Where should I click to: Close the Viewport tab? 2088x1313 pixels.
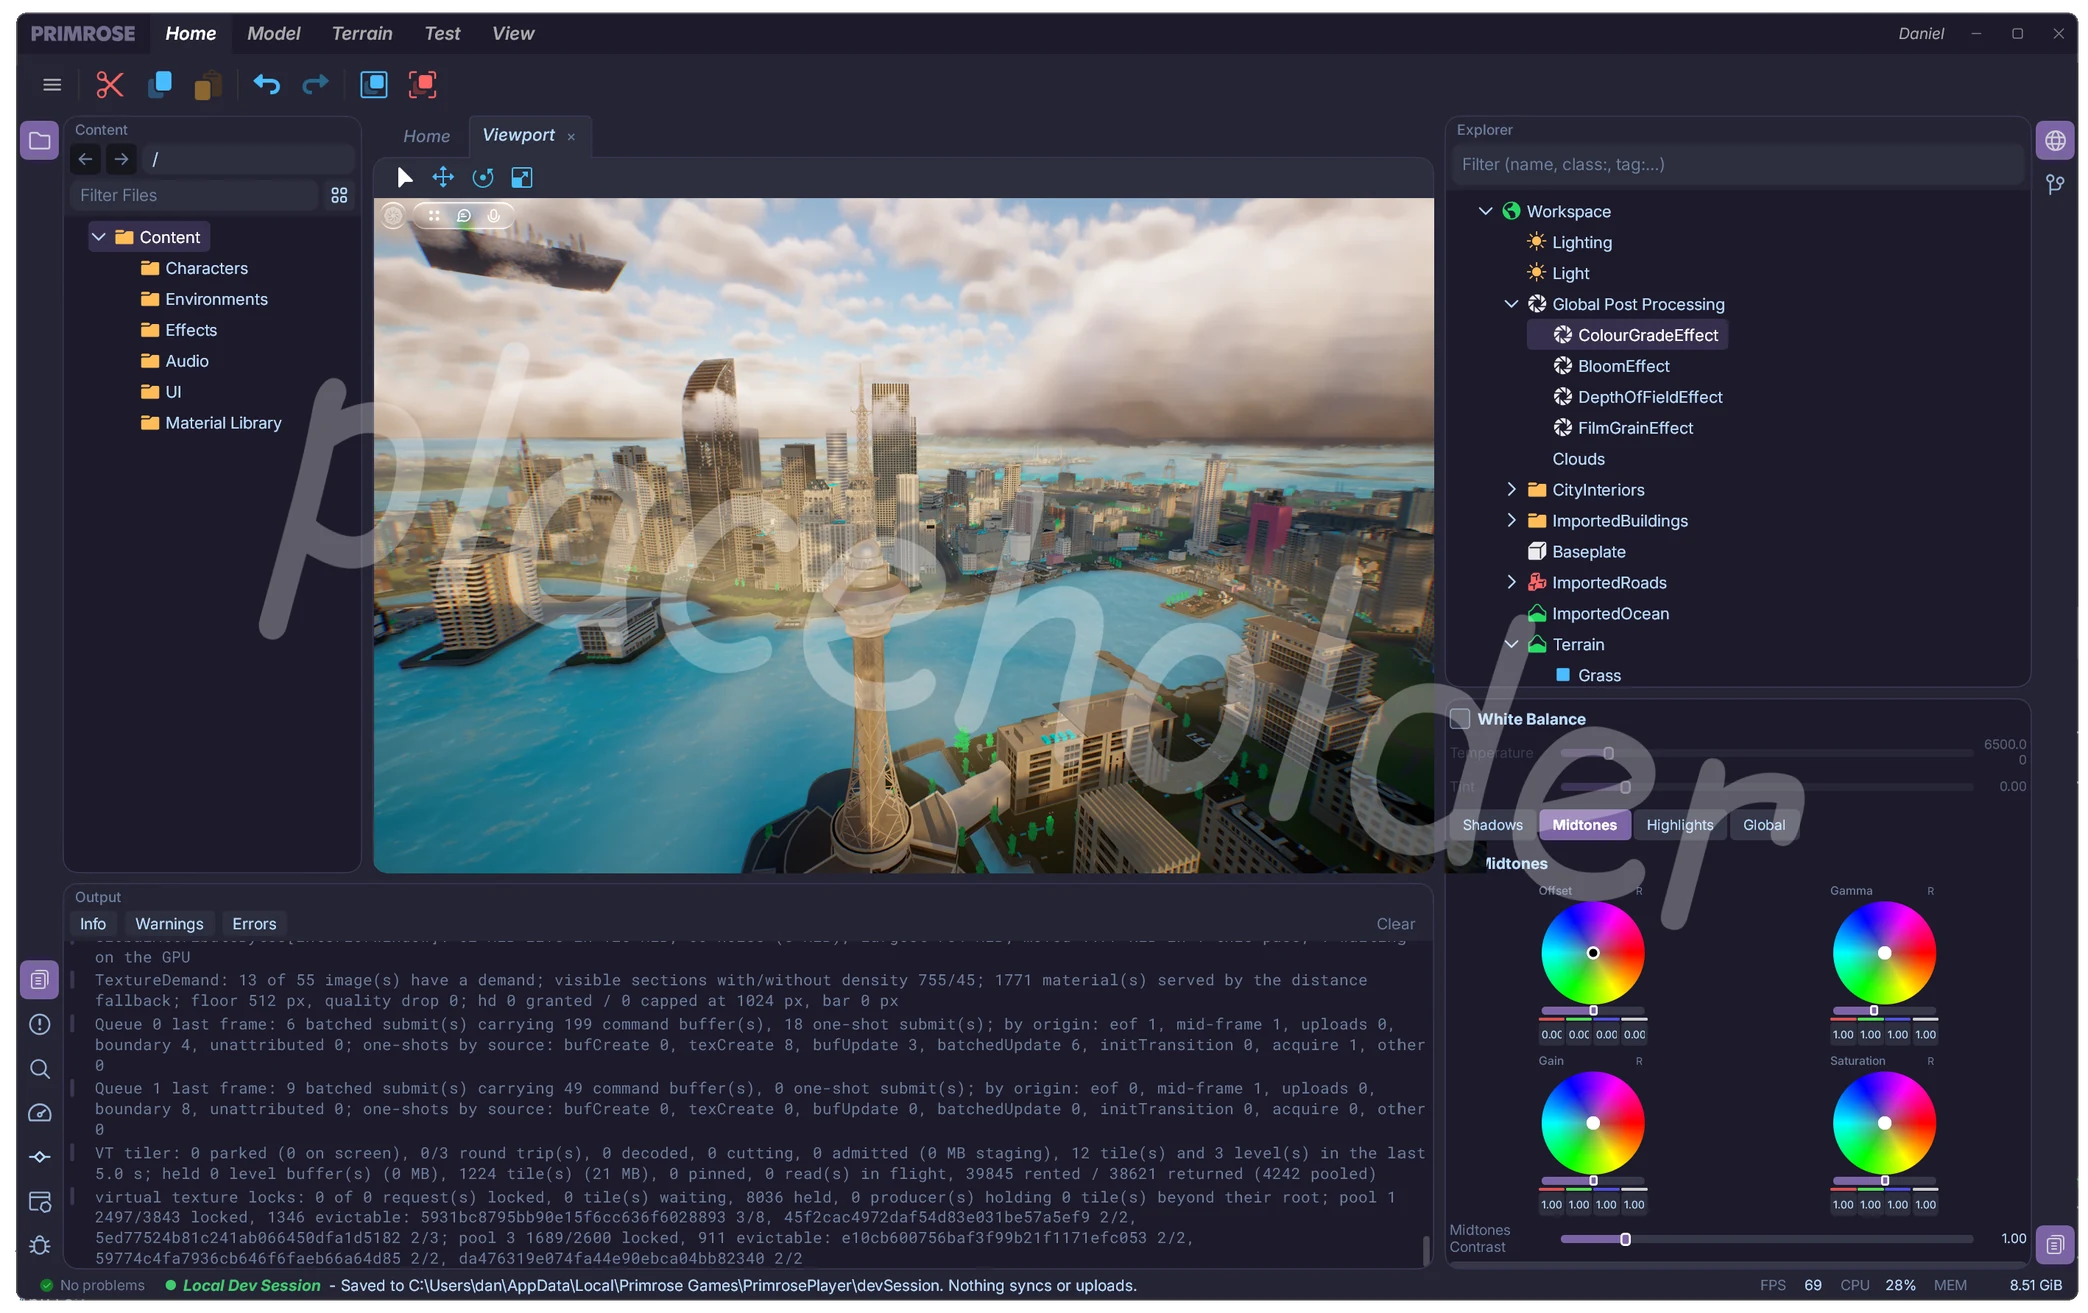pyautogui.click(x=571, y=137)
